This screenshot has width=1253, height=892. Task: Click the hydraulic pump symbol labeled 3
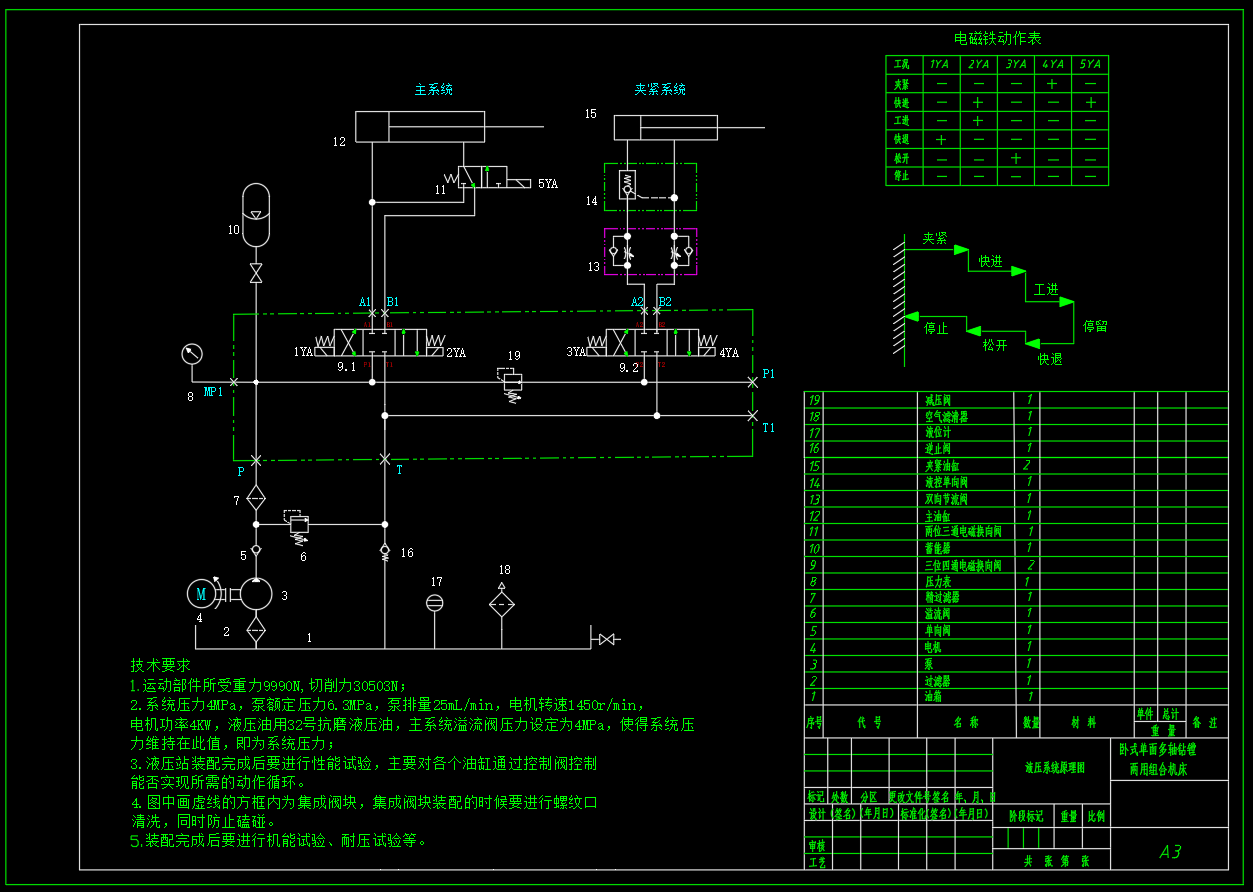point(256,593)
